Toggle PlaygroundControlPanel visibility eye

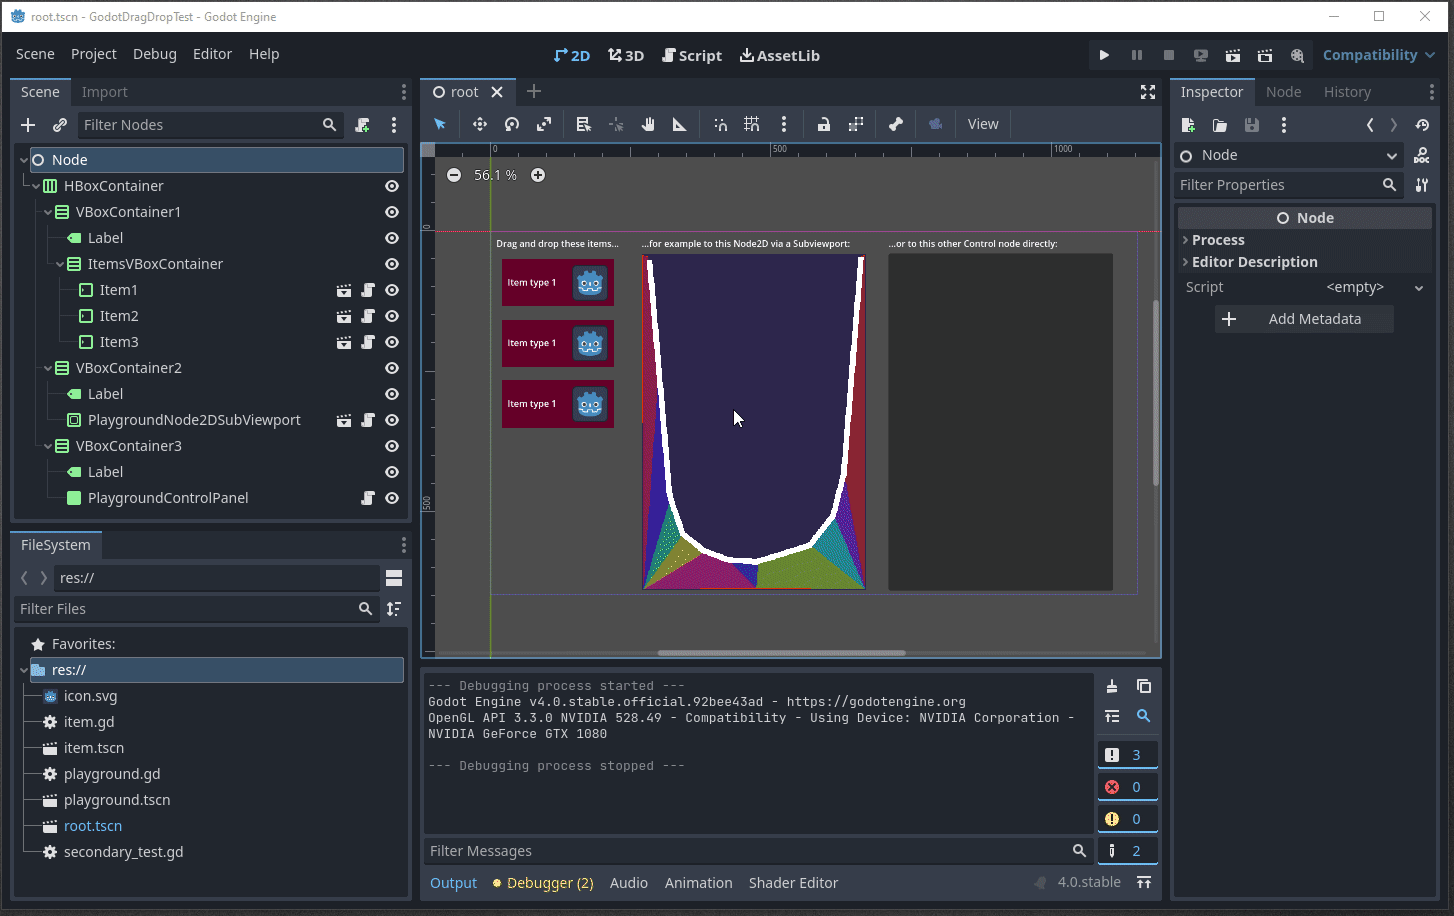pos(392,498)
